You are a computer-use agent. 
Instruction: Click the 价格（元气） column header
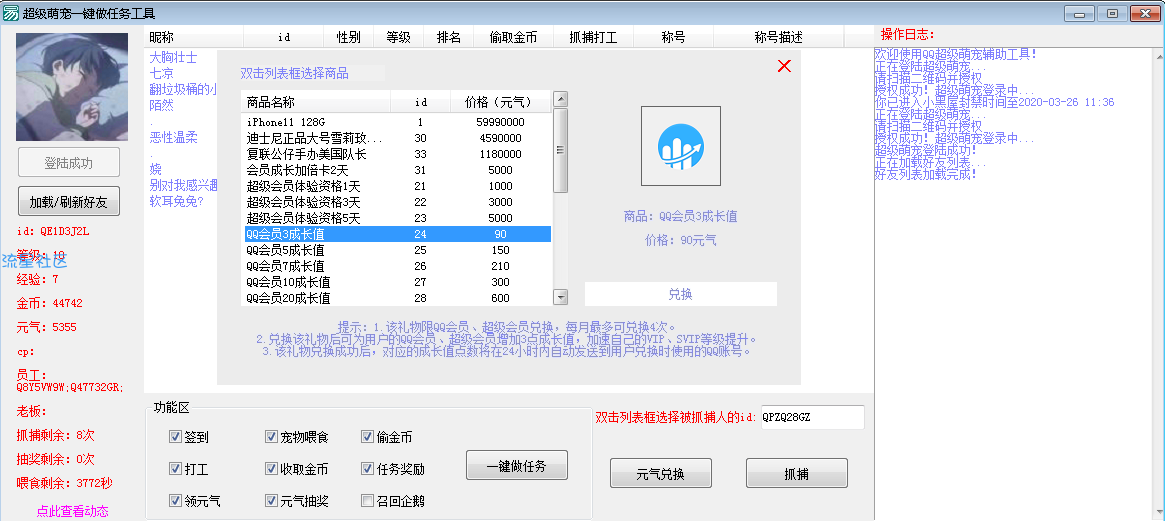point(501,102)
